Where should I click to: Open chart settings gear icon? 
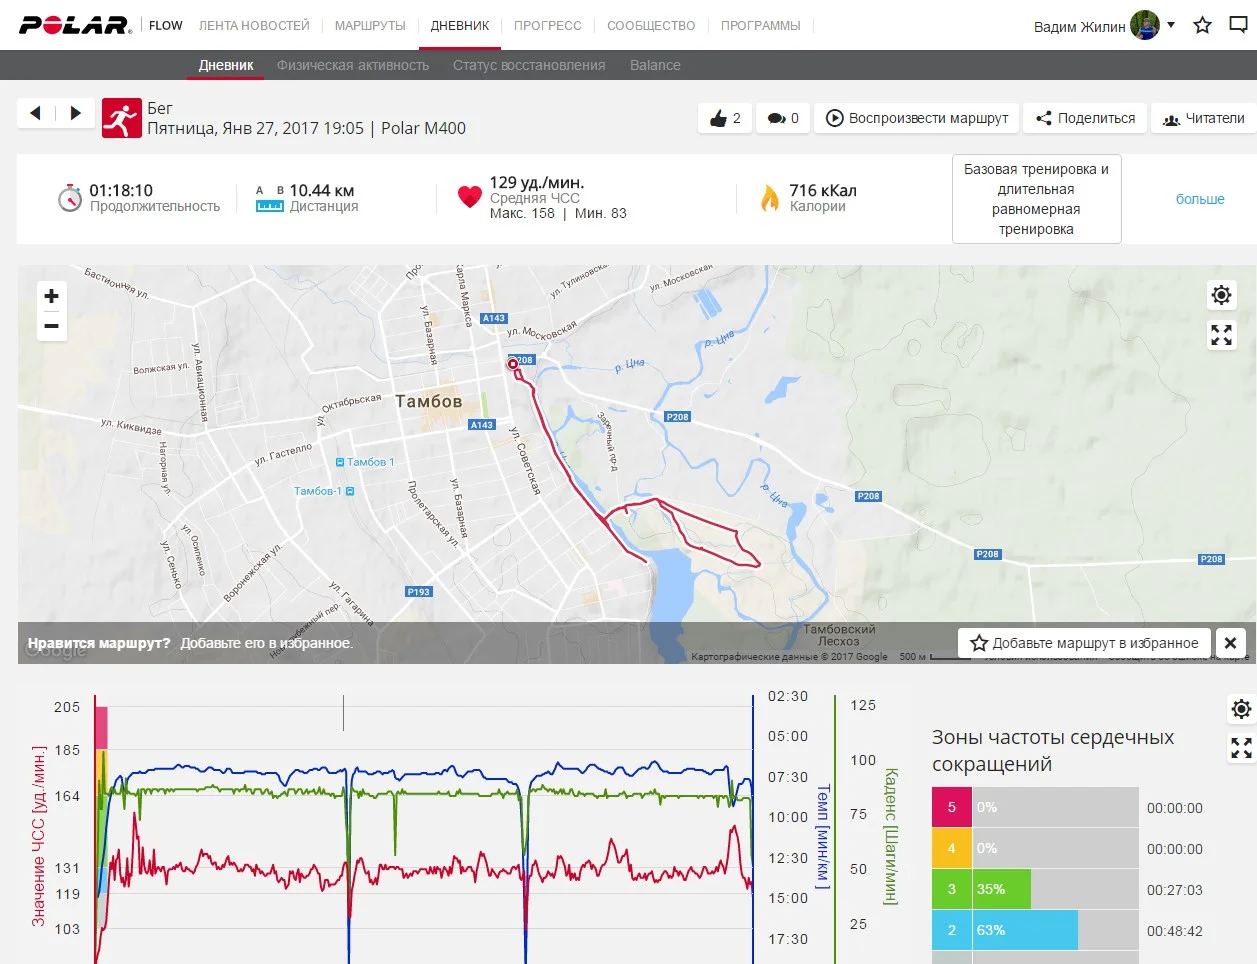[1241, 709]
